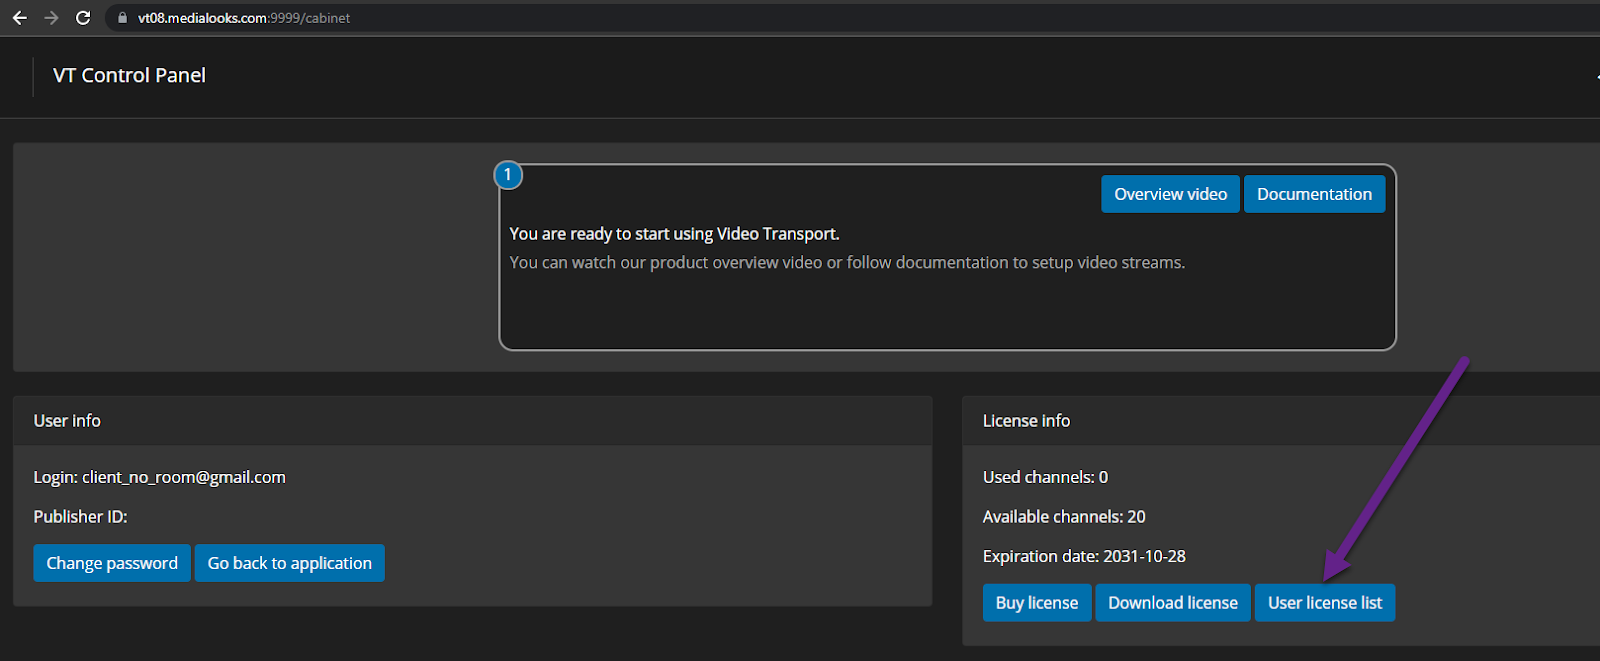This screenshot has width=1600, height=661.
Task: Click the vt08.medialooks.com address bar
Action: pos(244,18)
